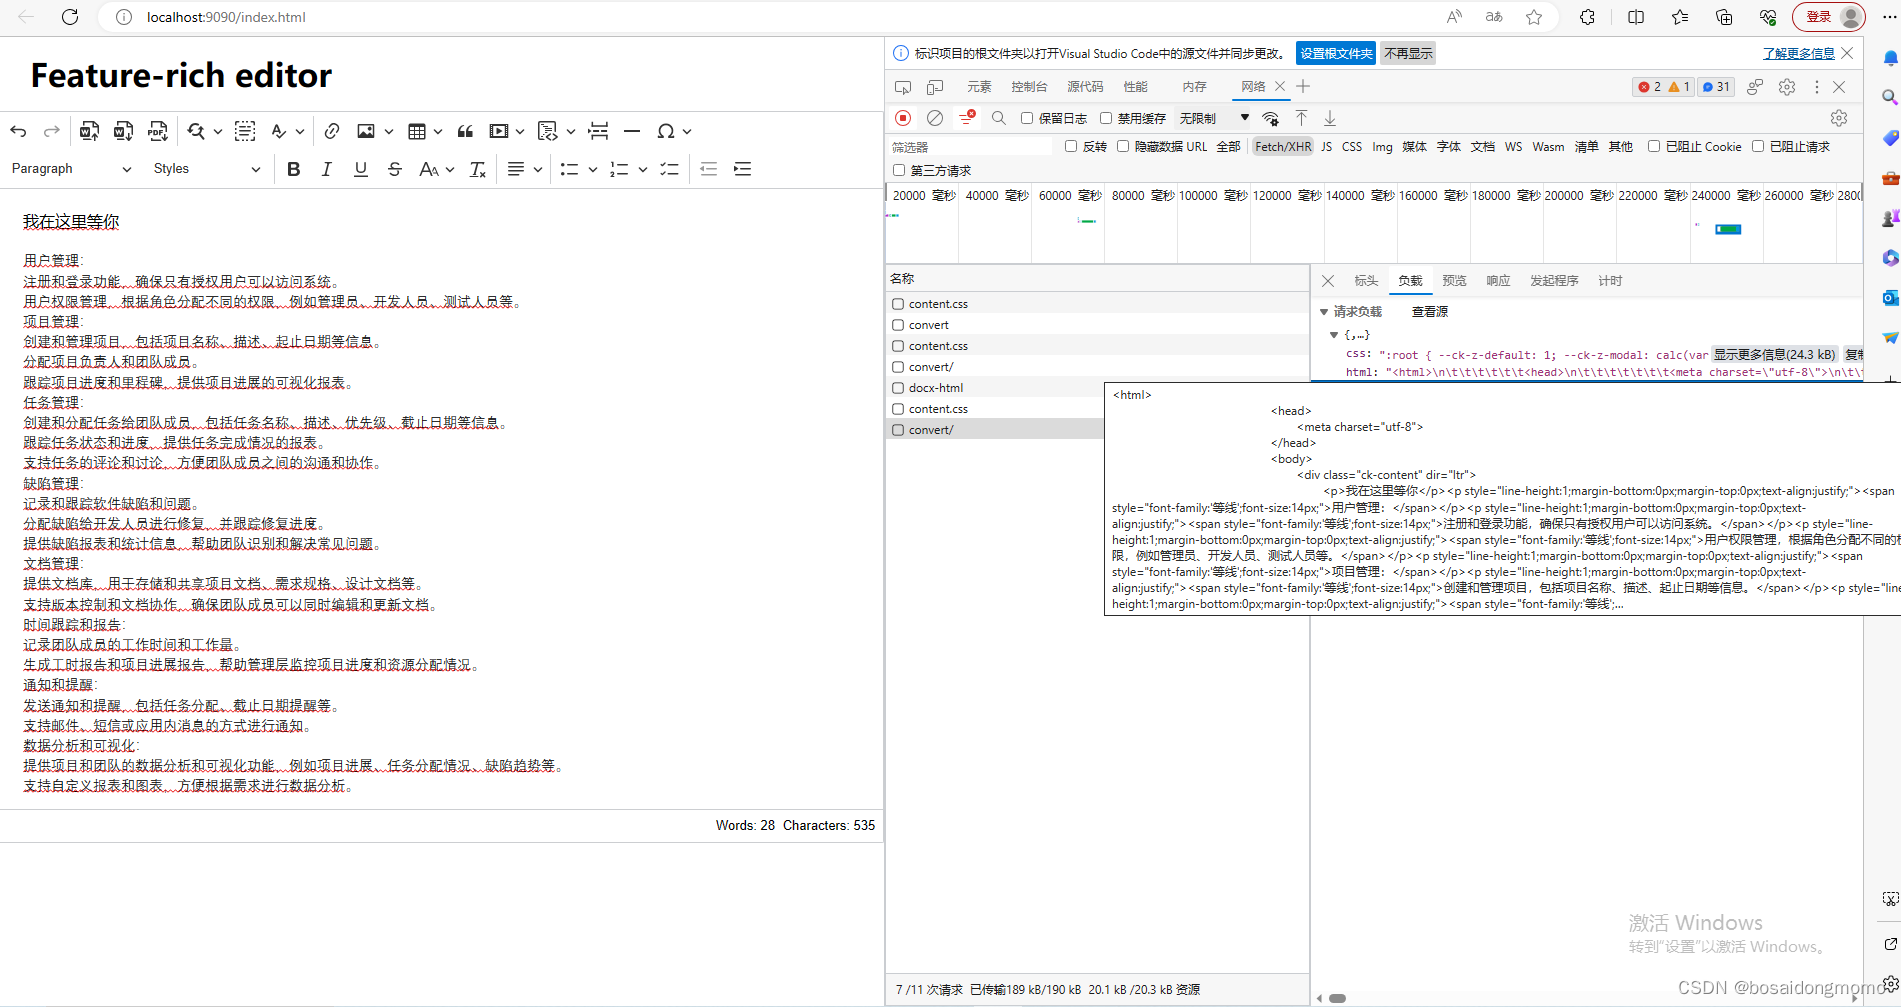1901x1007 pixels.
Task: Open the 预览 request detail tab
Action: coord(1454,281)
